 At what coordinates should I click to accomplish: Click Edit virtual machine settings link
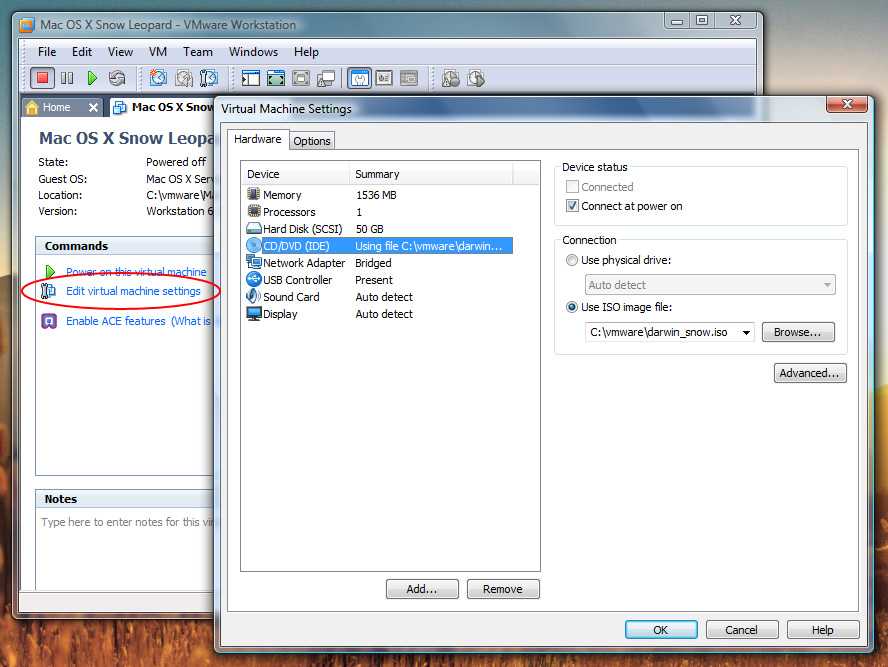(133, 291)
